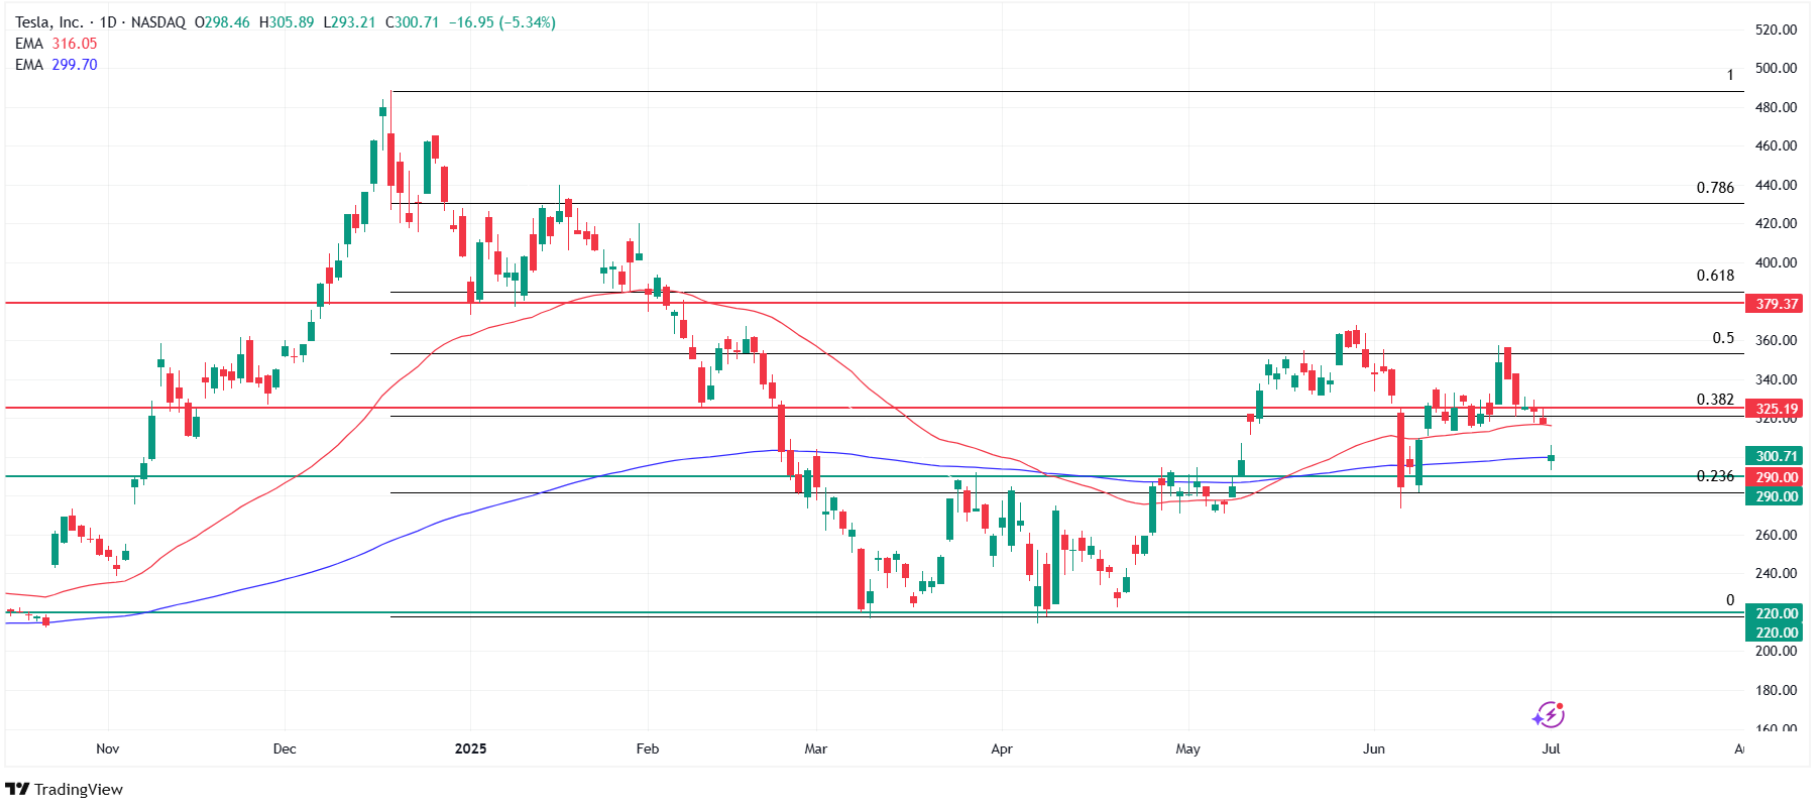1818x806 pixels.
Task: Click the Apr label on time axis
Action: [1001, 749]
